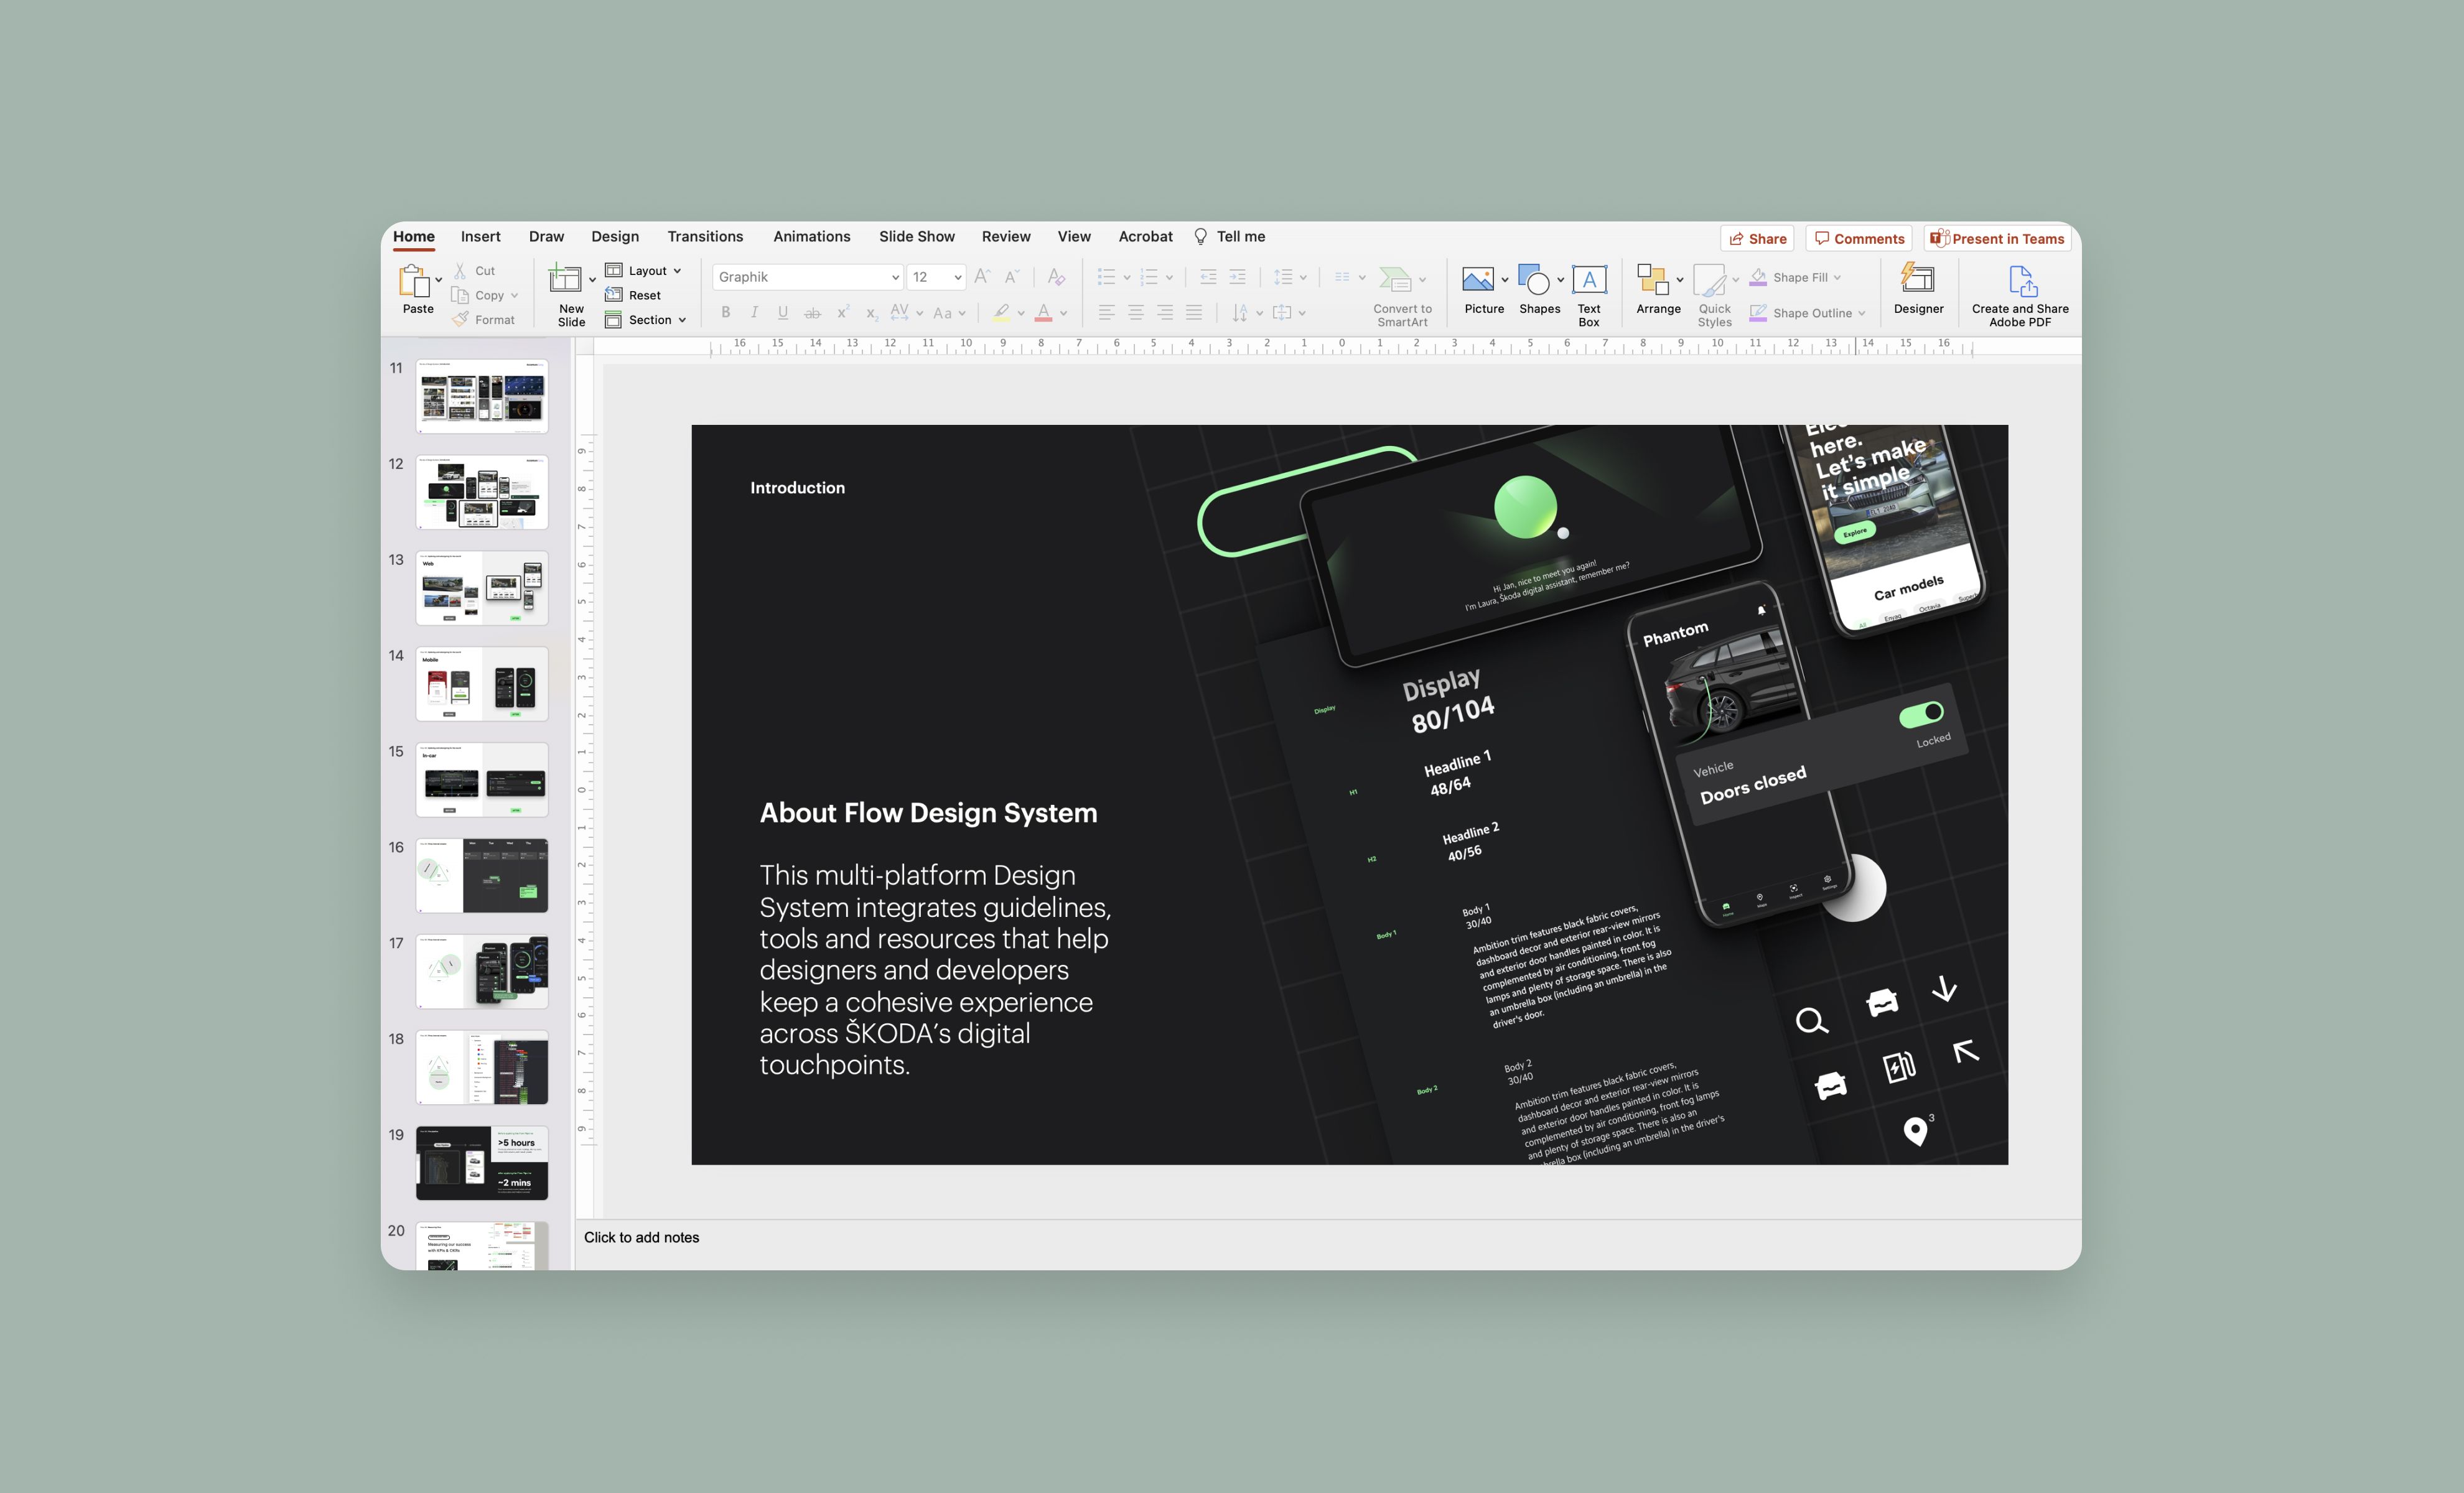Align text to the left
The height and width of the screenshot is (1493, 2464).
click(1106, 313)
